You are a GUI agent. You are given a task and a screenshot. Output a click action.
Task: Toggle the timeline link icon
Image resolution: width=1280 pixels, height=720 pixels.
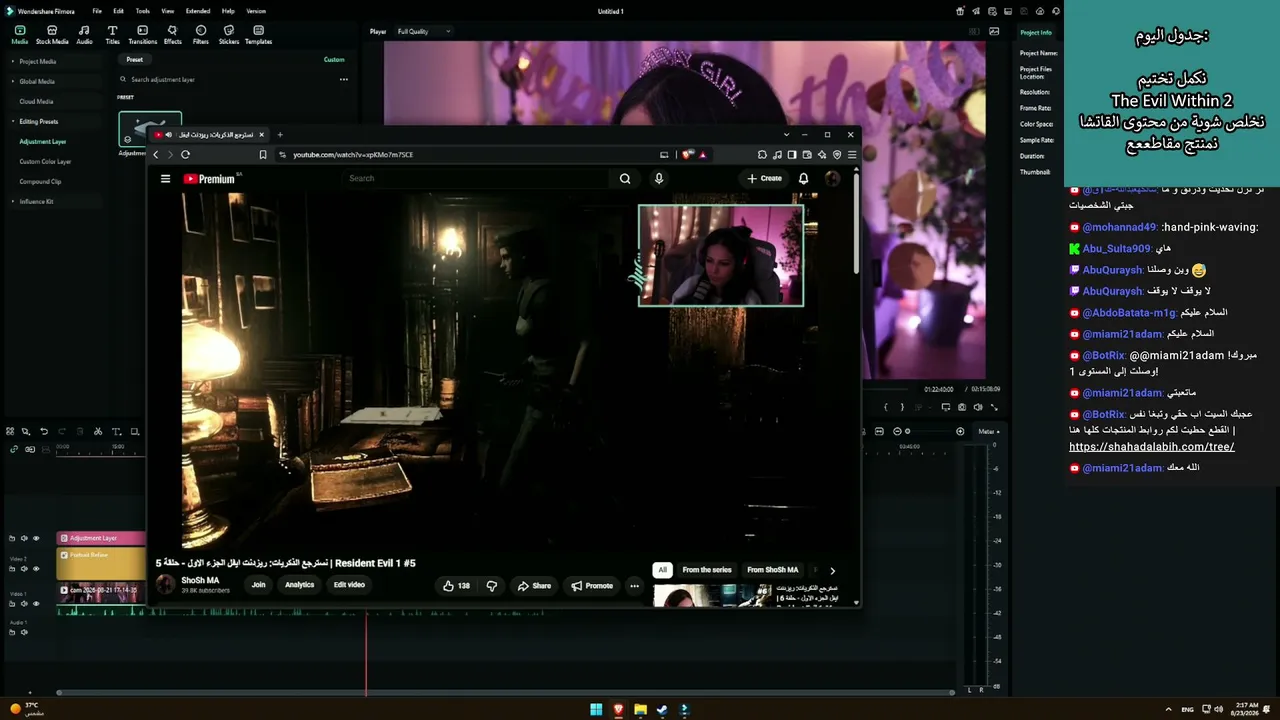click(14, 449)
